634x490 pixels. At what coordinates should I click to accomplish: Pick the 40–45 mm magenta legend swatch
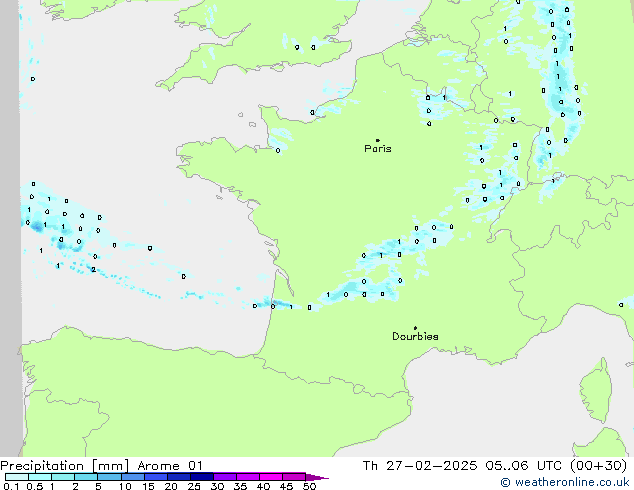[x=271, y=477]
